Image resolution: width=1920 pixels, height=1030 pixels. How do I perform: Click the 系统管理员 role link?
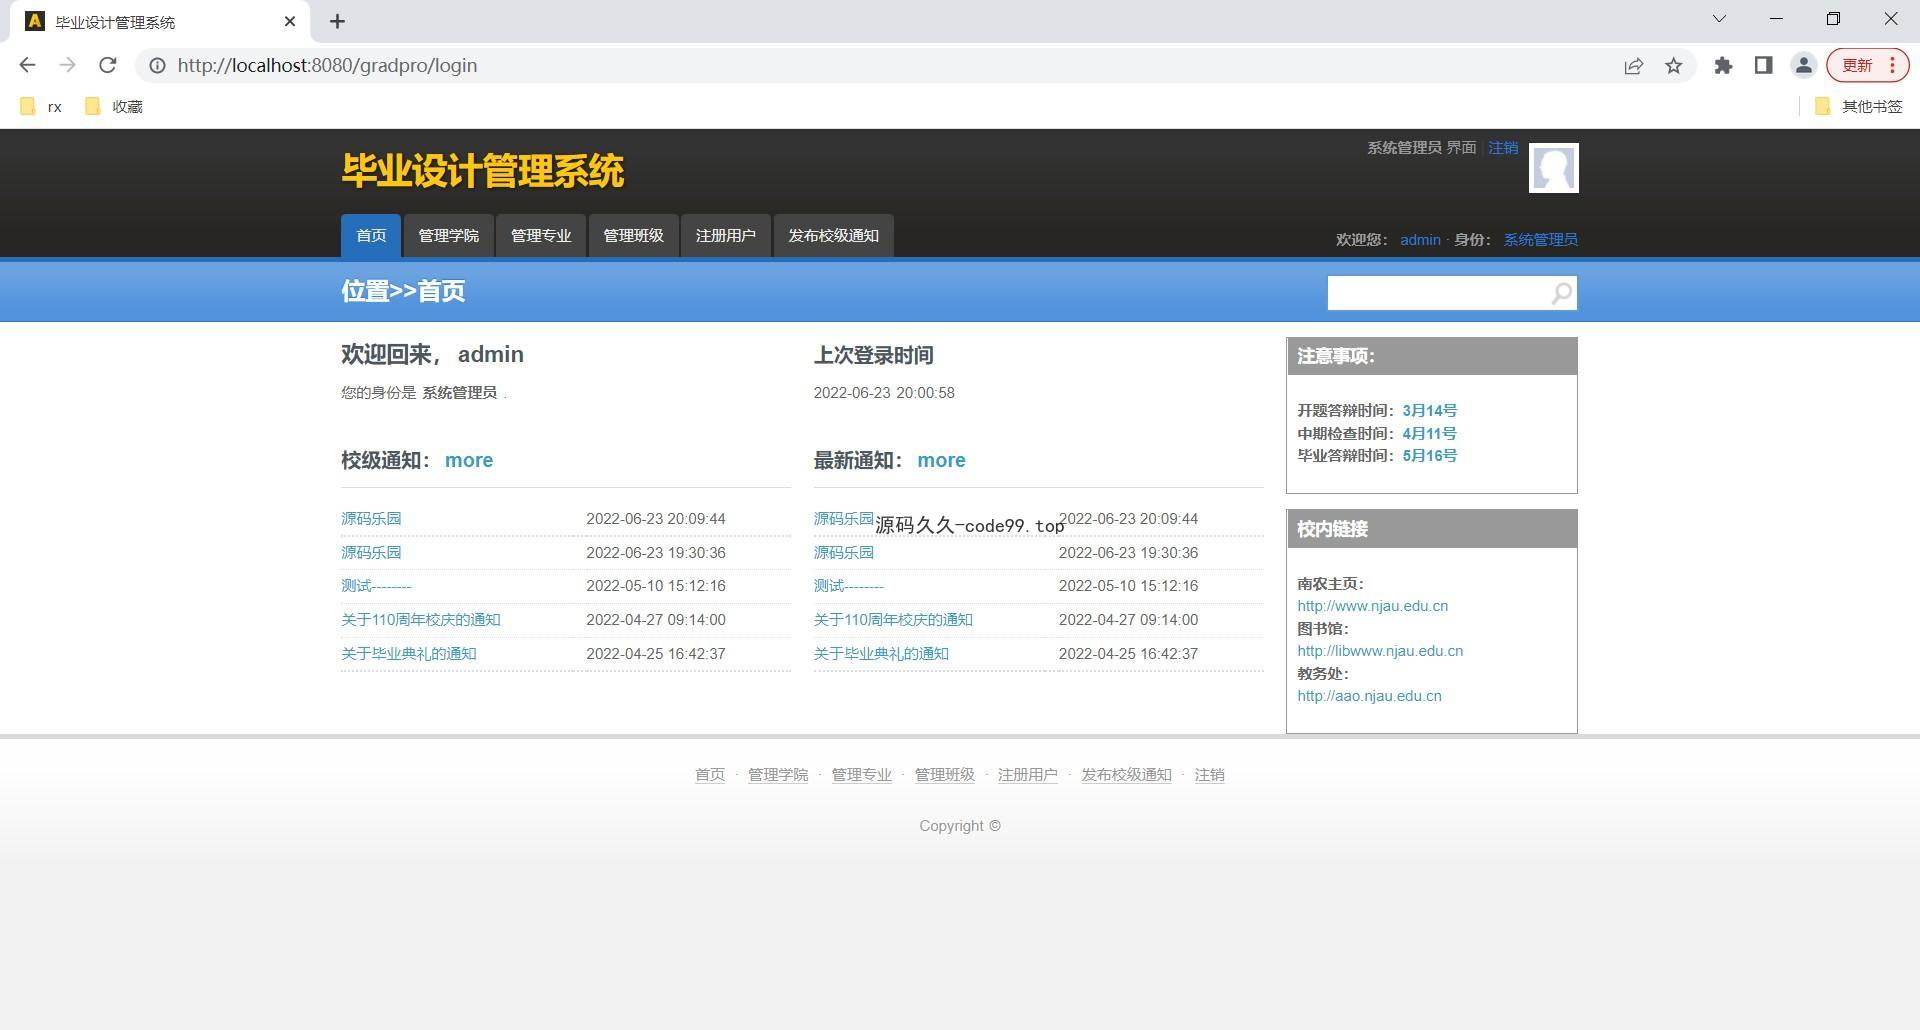click(x=1540, y=240)
